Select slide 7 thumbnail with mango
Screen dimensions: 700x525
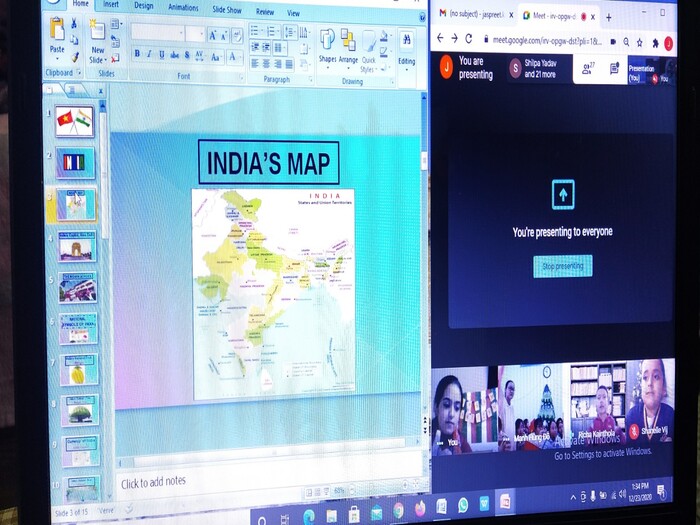[x=79, y=370]
